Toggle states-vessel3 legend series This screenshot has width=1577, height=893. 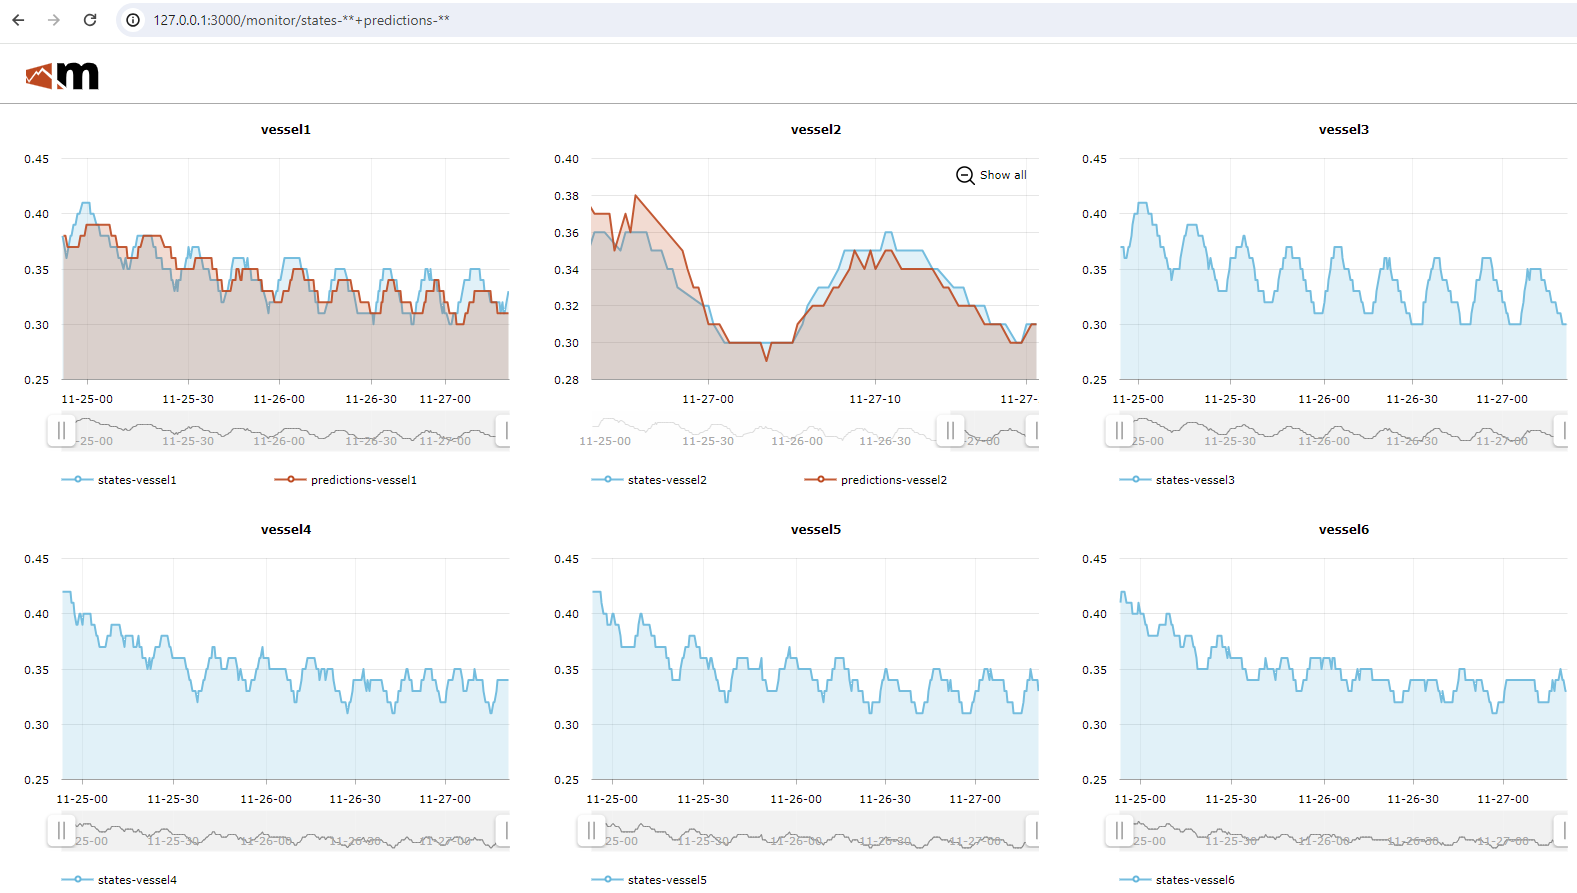click(x=1177, y=480)
